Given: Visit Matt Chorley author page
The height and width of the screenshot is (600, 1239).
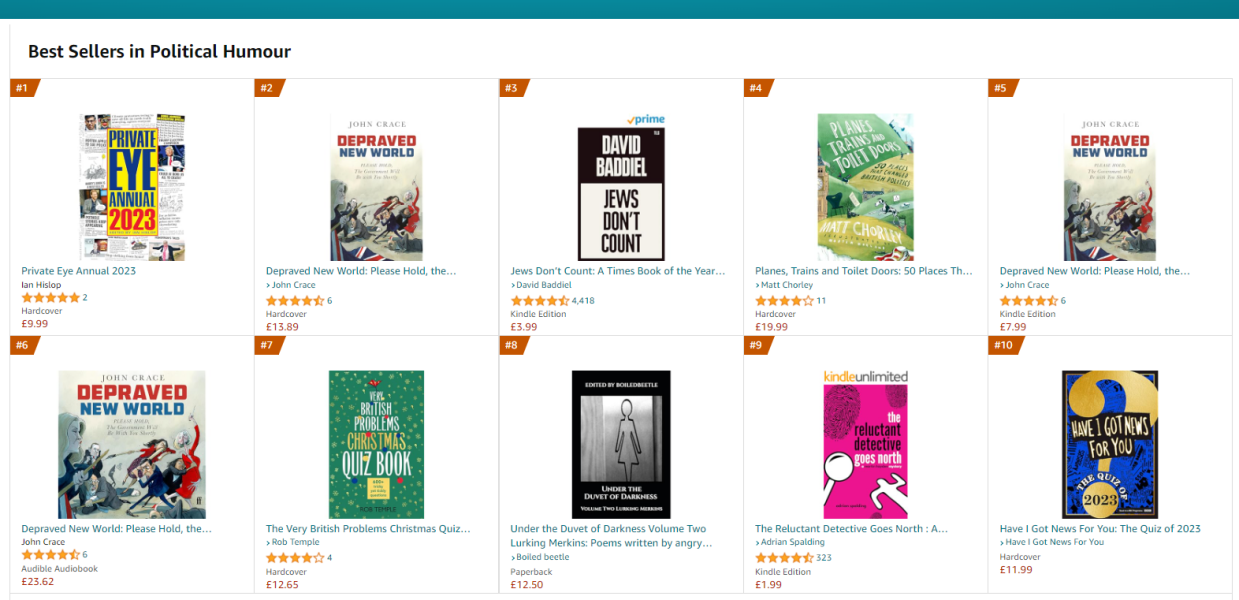Looking at the screenshot, I should coord(787,285).
